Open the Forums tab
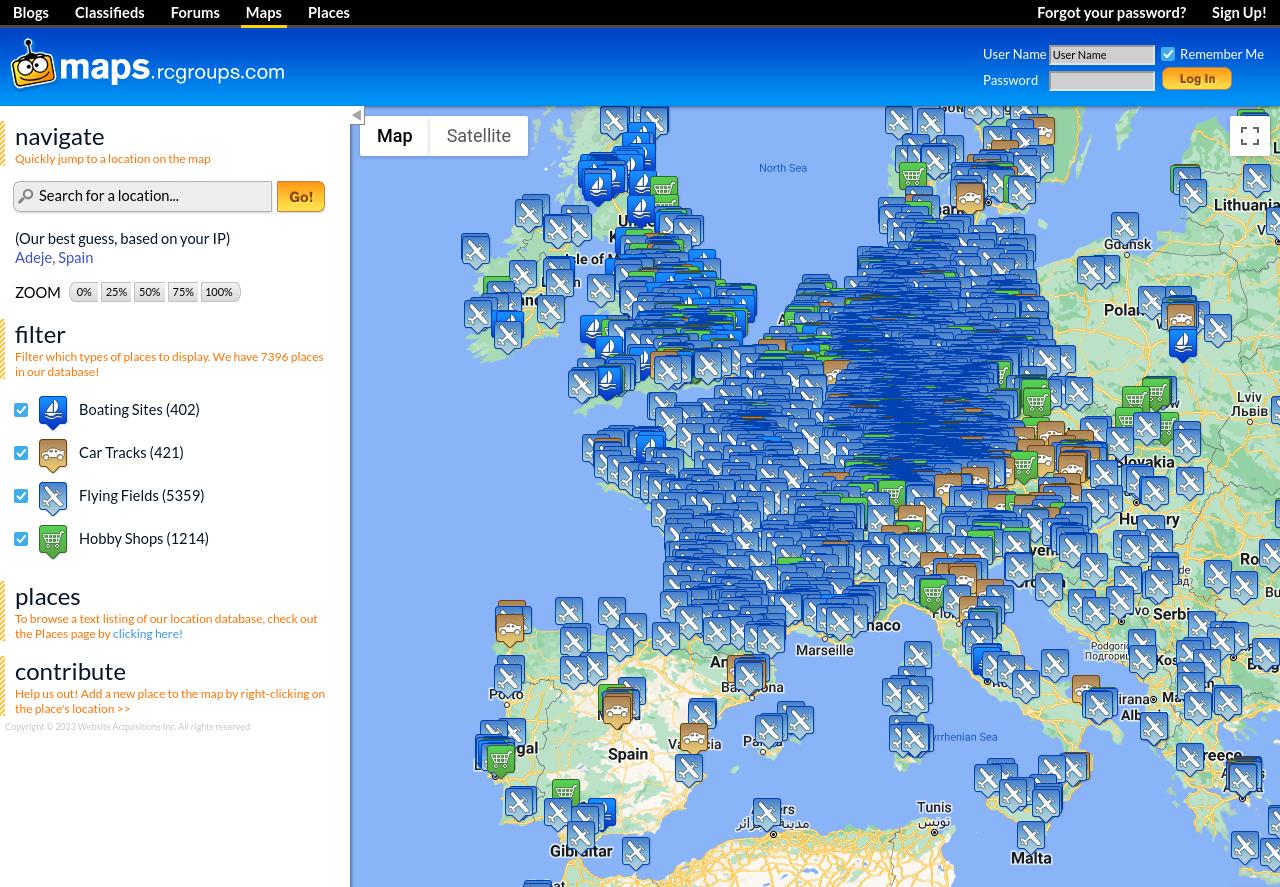Image resolution: width=1280 pixels, height=887 pixels. (195, 12)
